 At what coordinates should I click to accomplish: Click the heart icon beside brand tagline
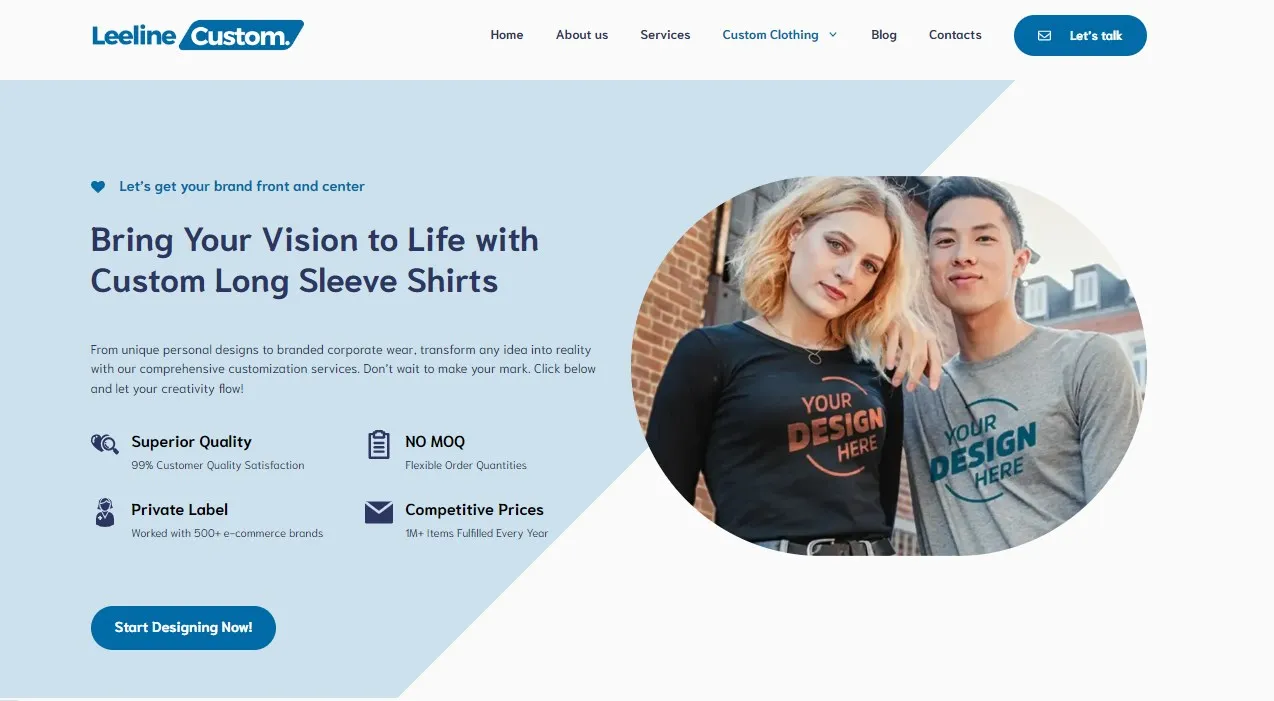point(98,187)
